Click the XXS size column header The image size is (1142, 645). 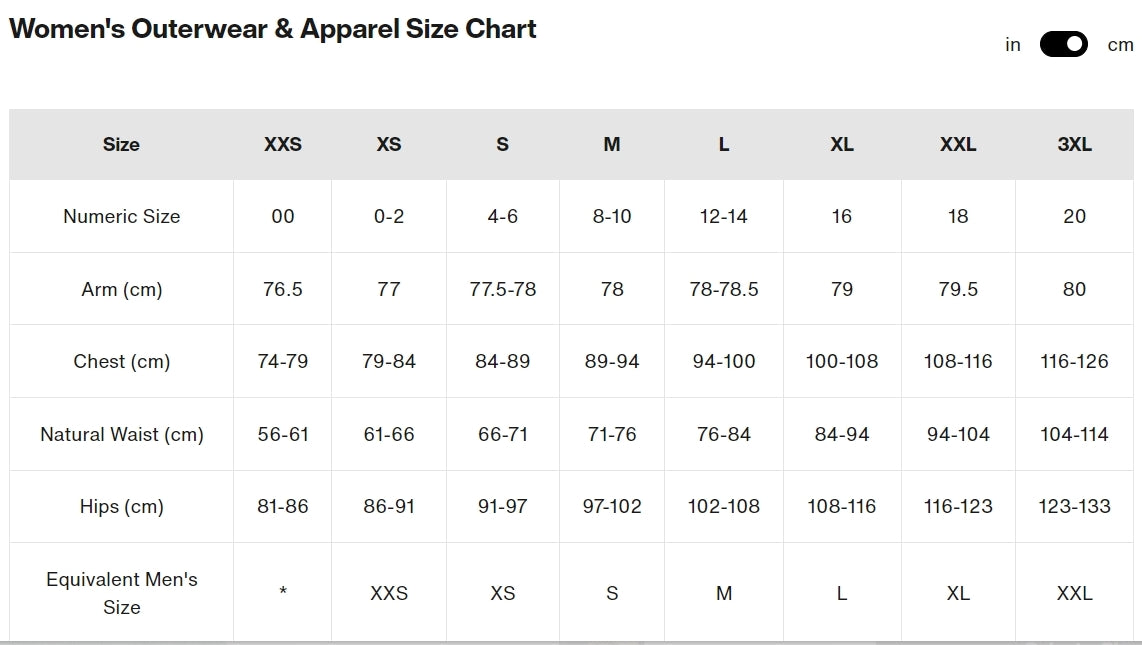(283, 144)
